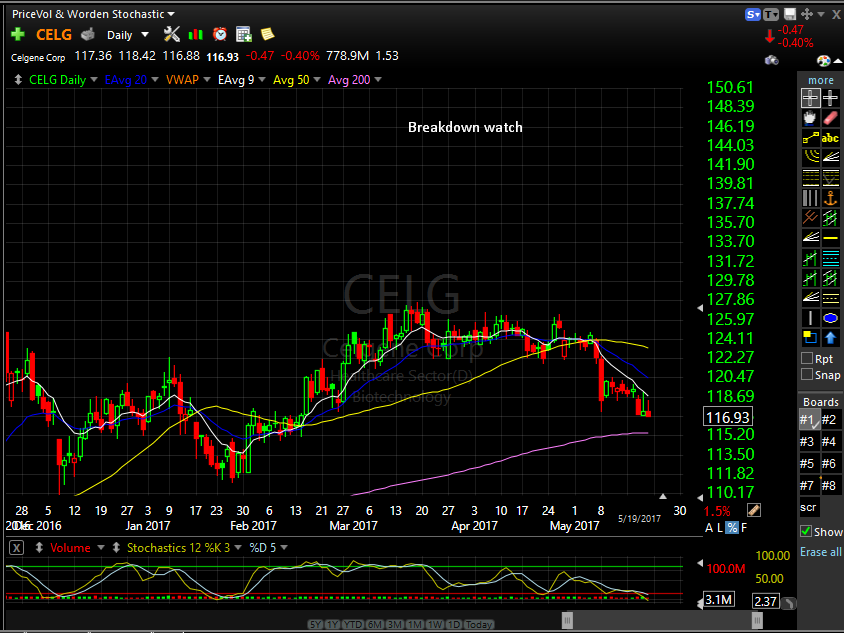Screen dimensions: 844x633
Task: Open the Volume pane dropdown
Action: [101, 548]
